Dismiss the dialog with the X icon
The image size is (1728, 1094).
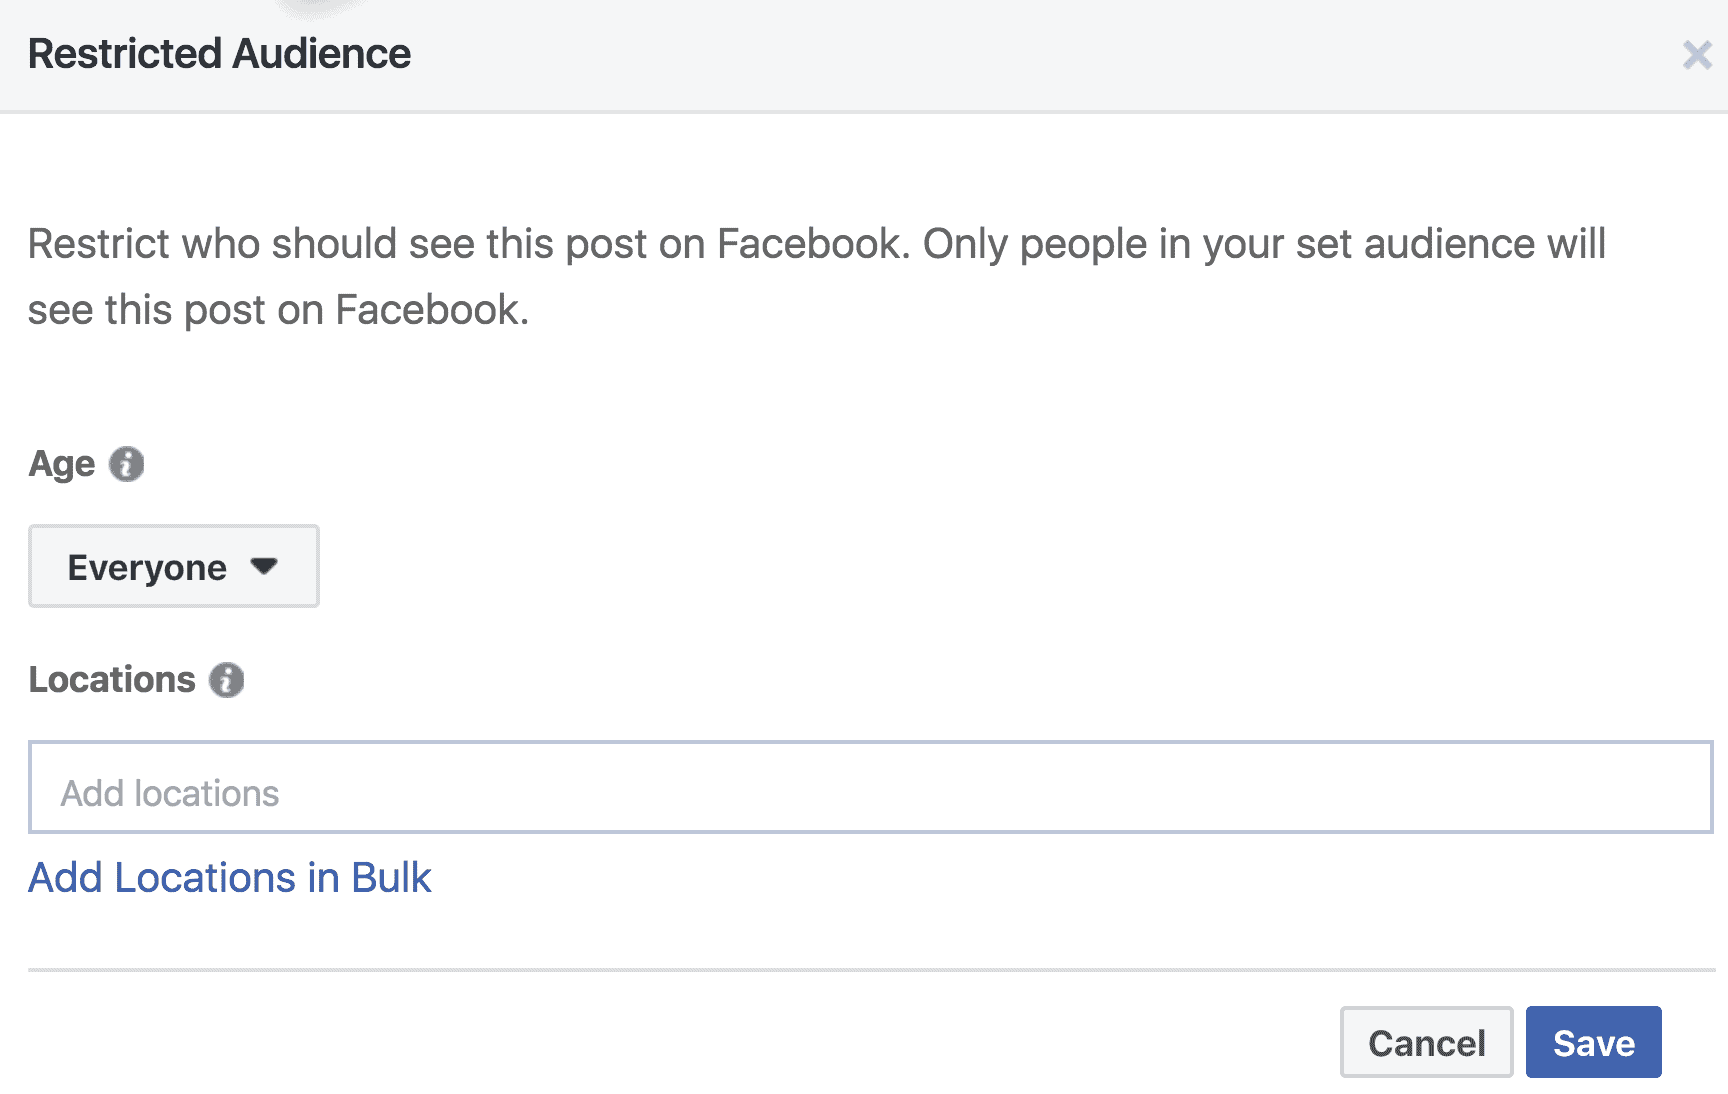click(1696, 54)
